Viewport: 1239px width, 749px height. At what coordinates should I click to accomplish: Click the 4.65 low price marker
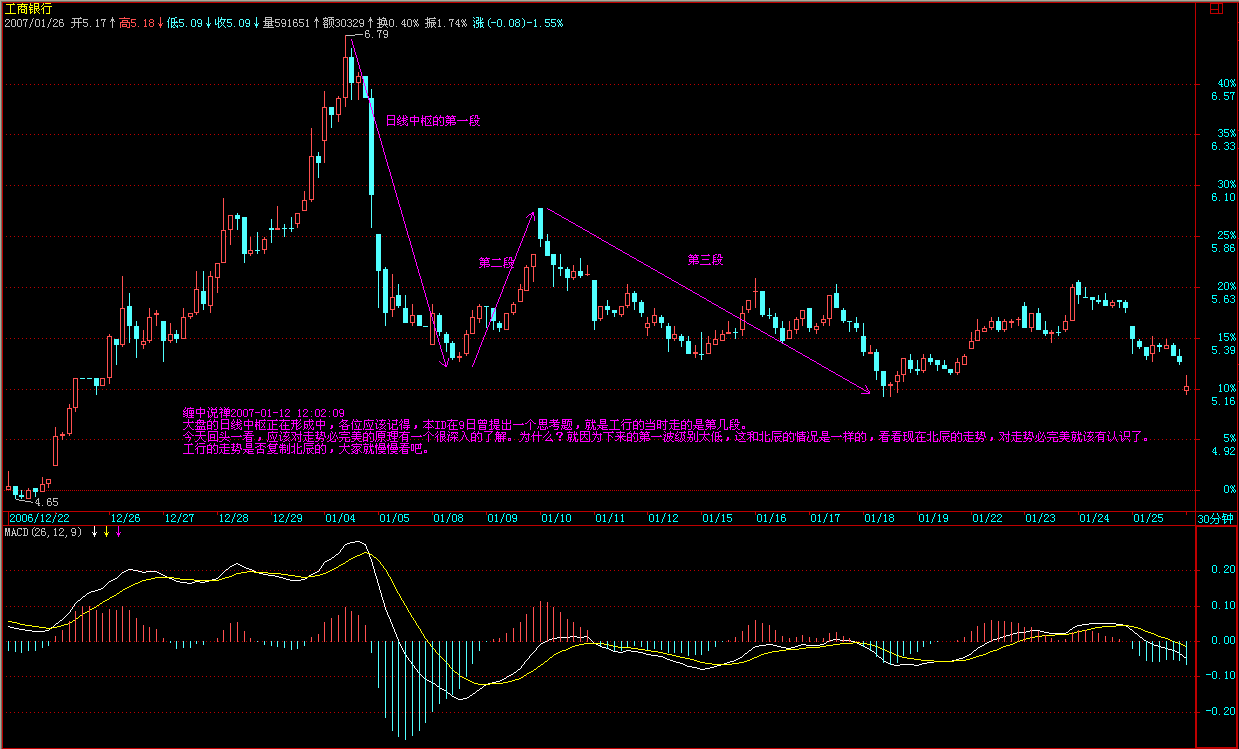pyautogui.click(x=46, y=502)
